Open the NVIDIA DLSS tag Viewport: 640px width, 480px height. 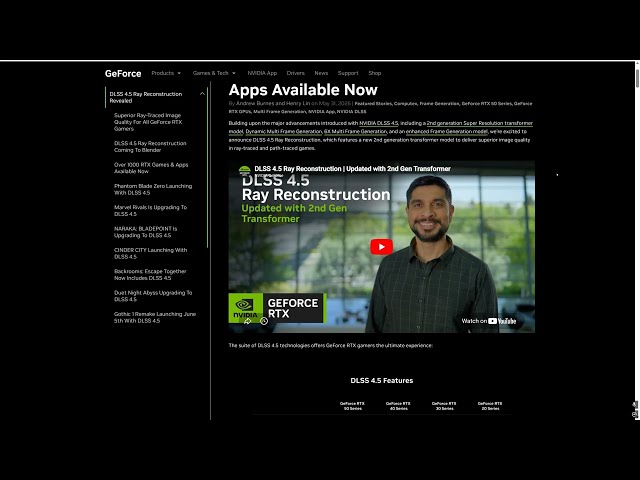(351, 111)
